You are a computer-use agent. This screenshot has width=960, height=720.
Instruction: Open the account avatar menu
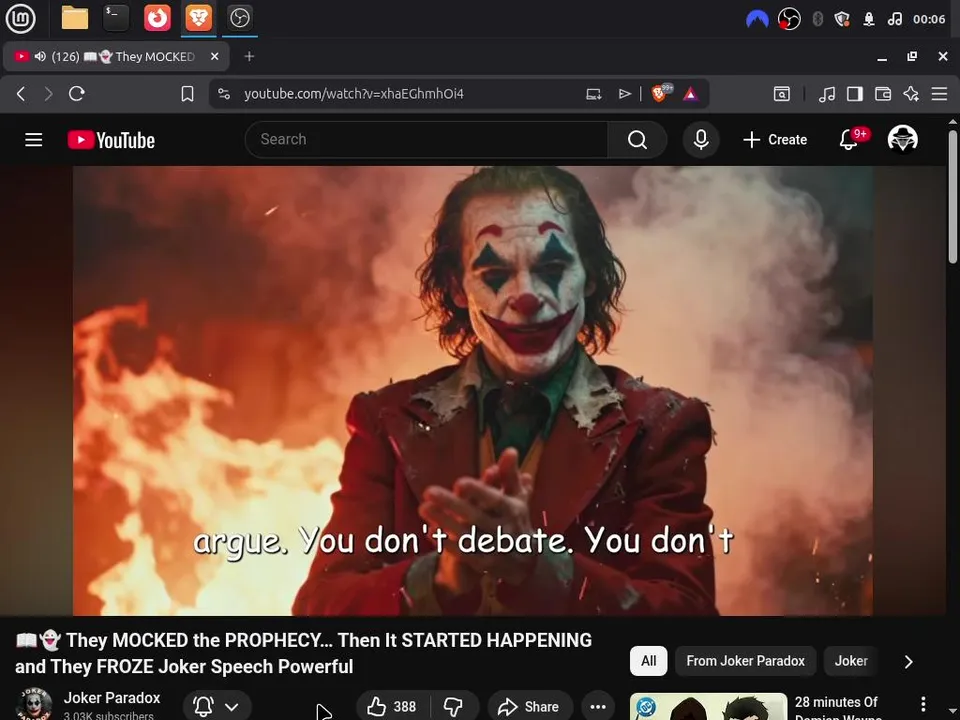pos(903,139)
